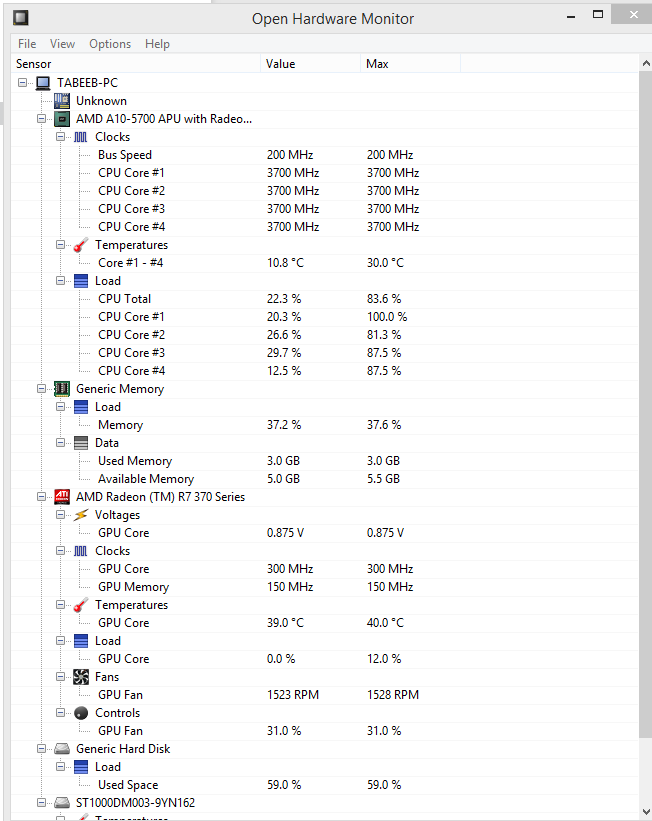Screen dimensions: 652x821
Task: Collapse the TABEEB-PC root node
Action: (x=23, y=83)
